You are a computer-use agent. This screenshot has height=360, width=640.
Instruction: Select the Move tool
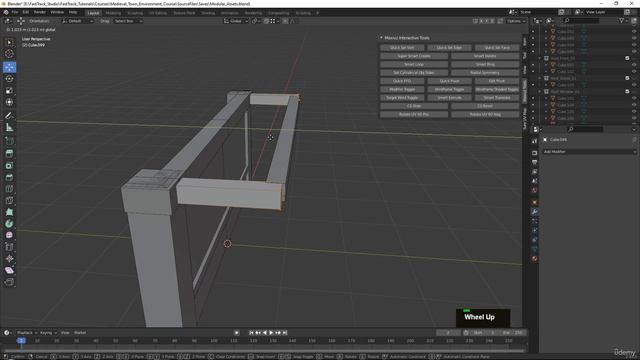[9, 67]
